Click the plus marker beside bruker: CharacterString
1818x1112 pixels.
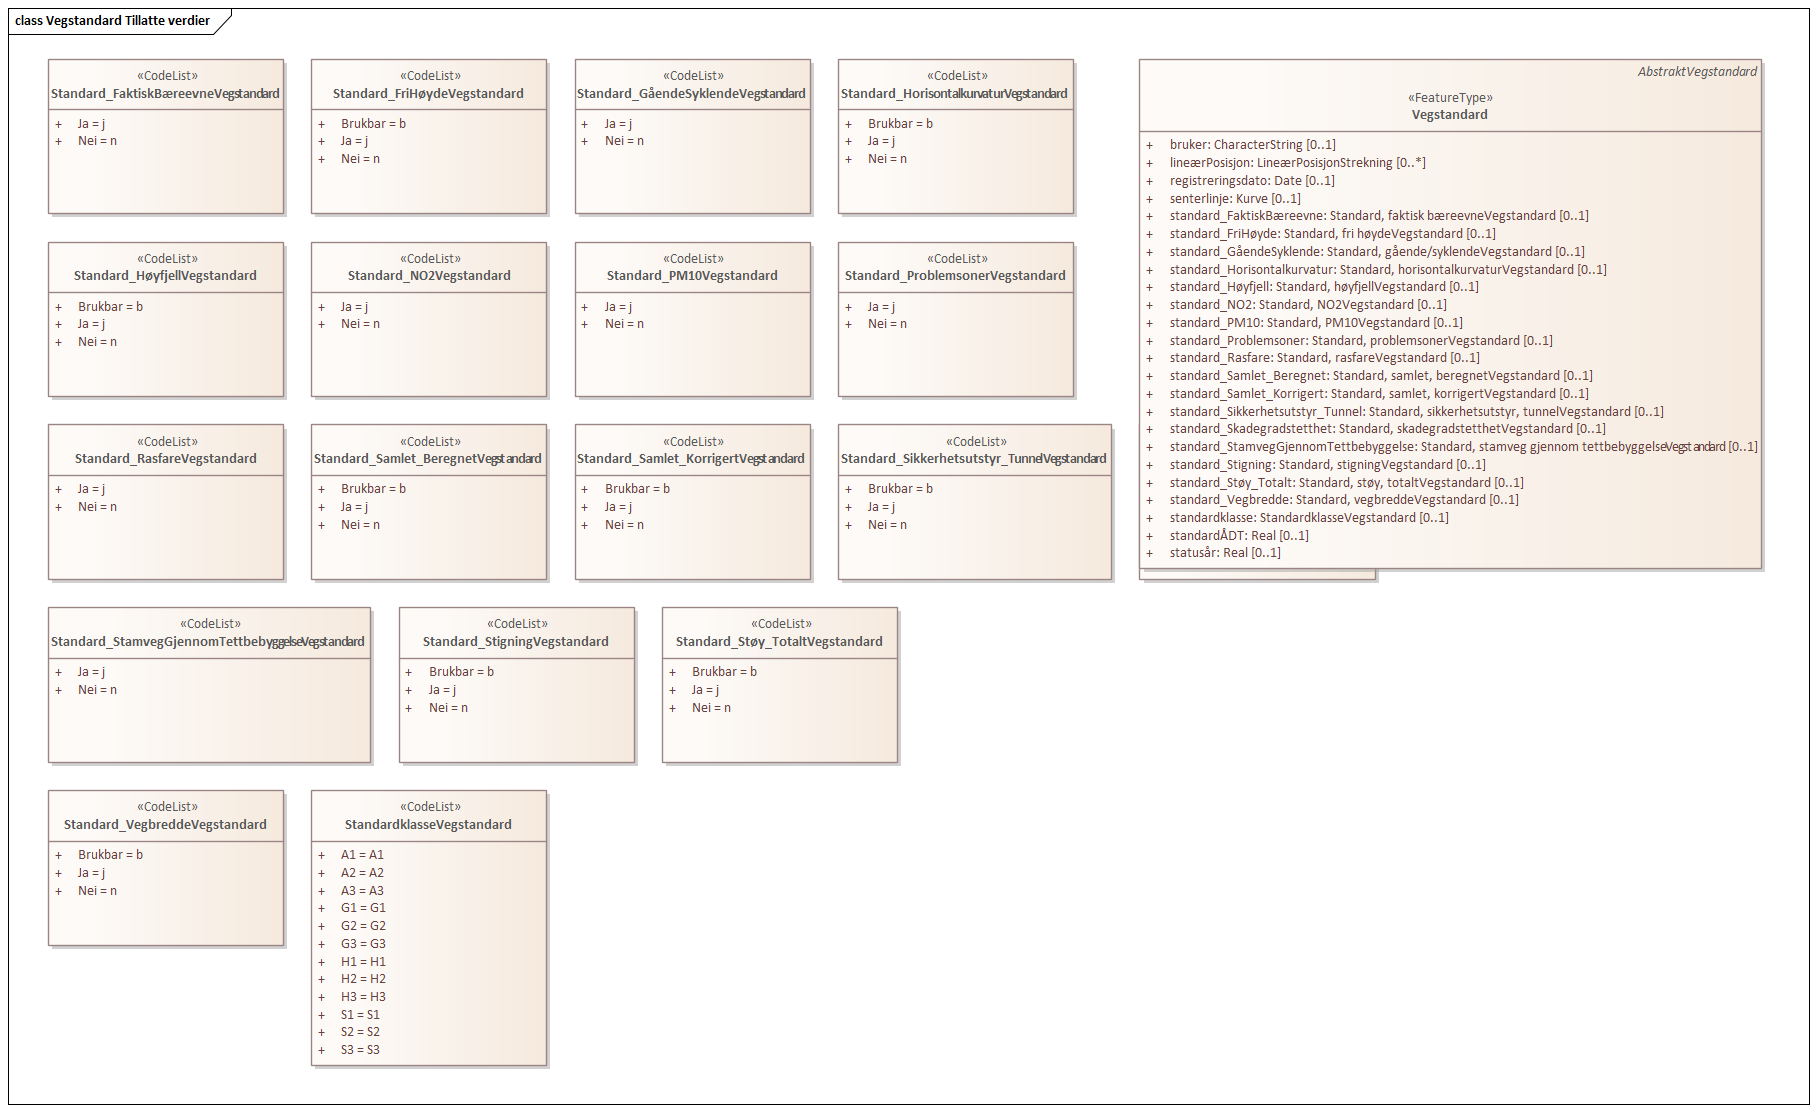1149,146
